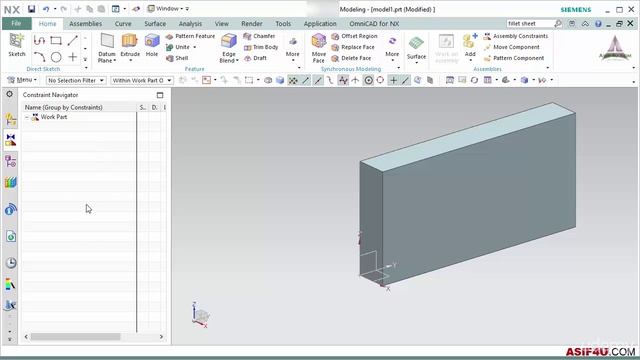Select the Rectangle sketch tool
The image size is (640, 360).
[56, 40]
